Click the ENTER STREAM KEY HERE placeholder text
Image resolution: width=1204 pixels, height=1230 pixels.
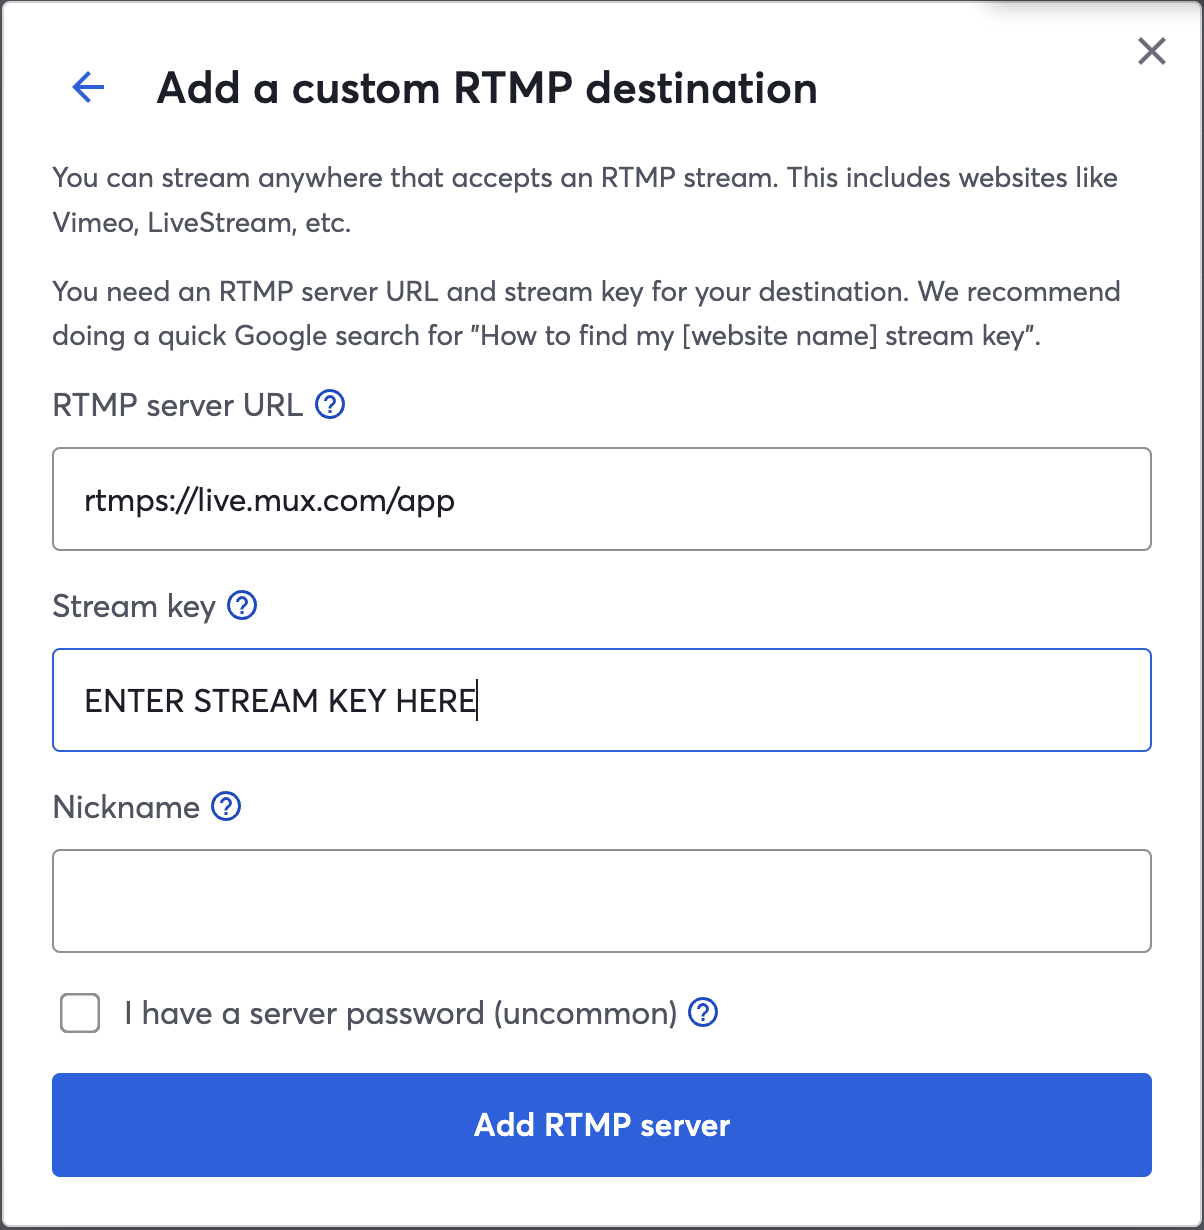[280, 700]
